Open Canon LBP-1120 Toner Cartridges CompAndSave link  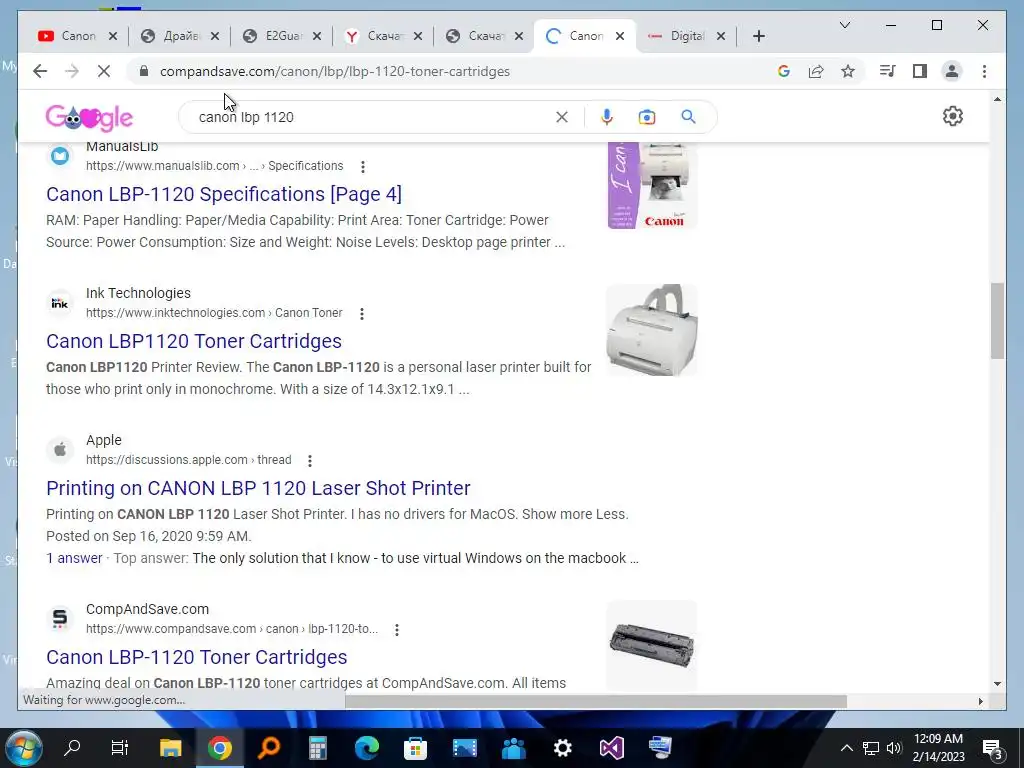pos(197,657)
